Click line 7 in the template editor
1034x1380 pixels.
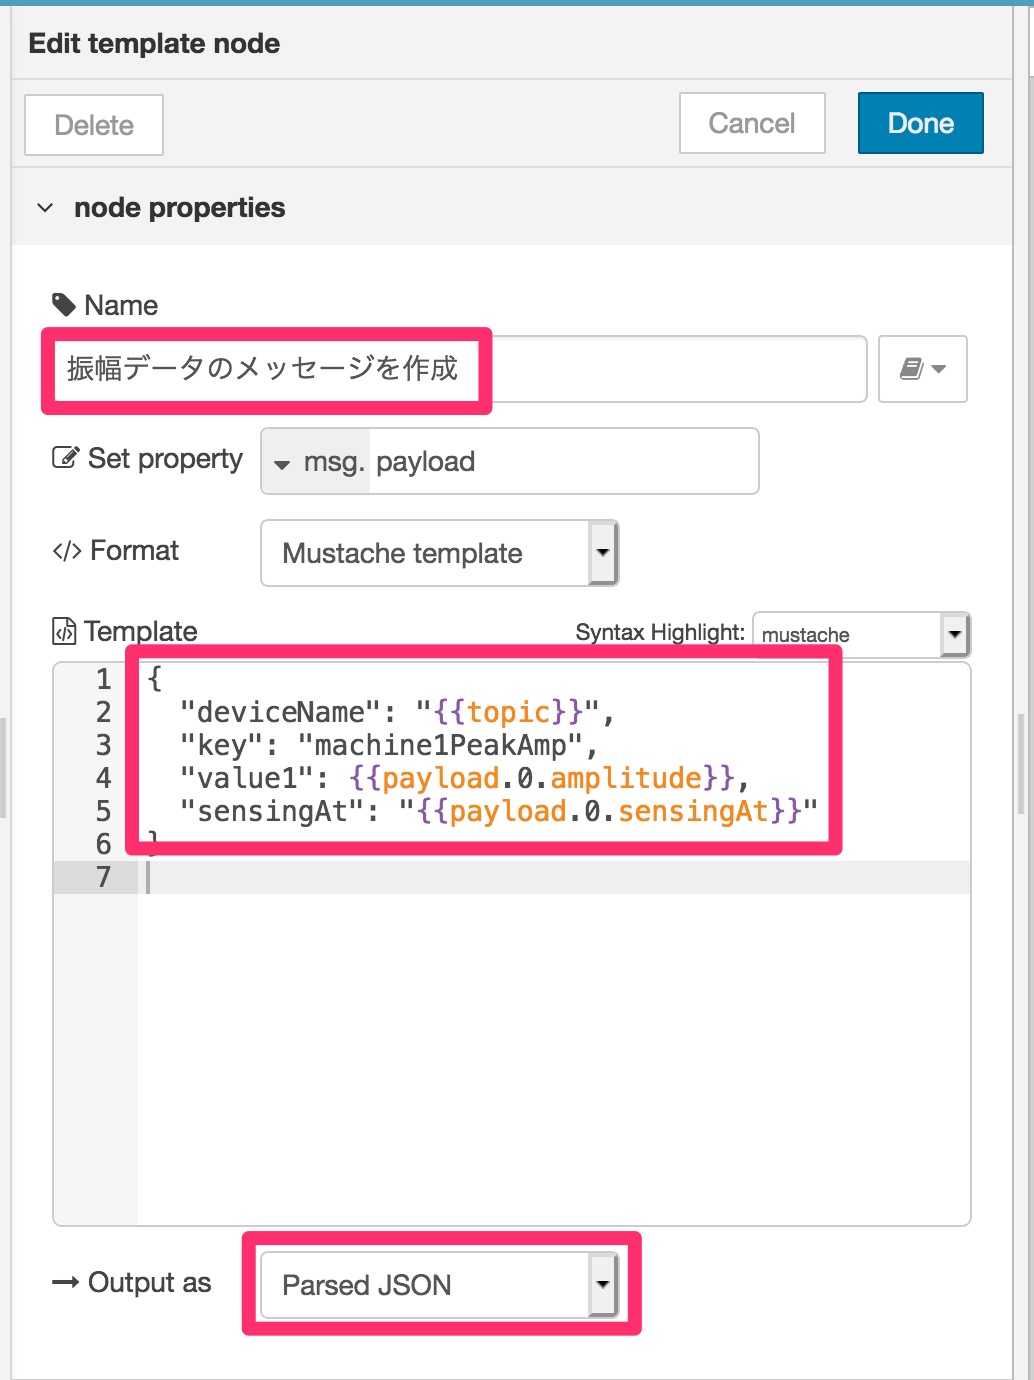point(555,877)
